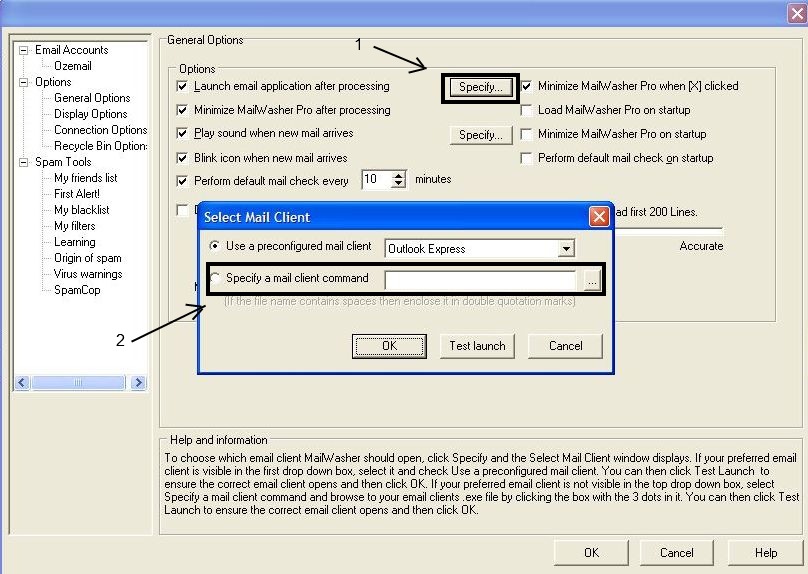Click the mail client command text field
The height and width of the screenshot is (574, 808).
pos(480,281)
